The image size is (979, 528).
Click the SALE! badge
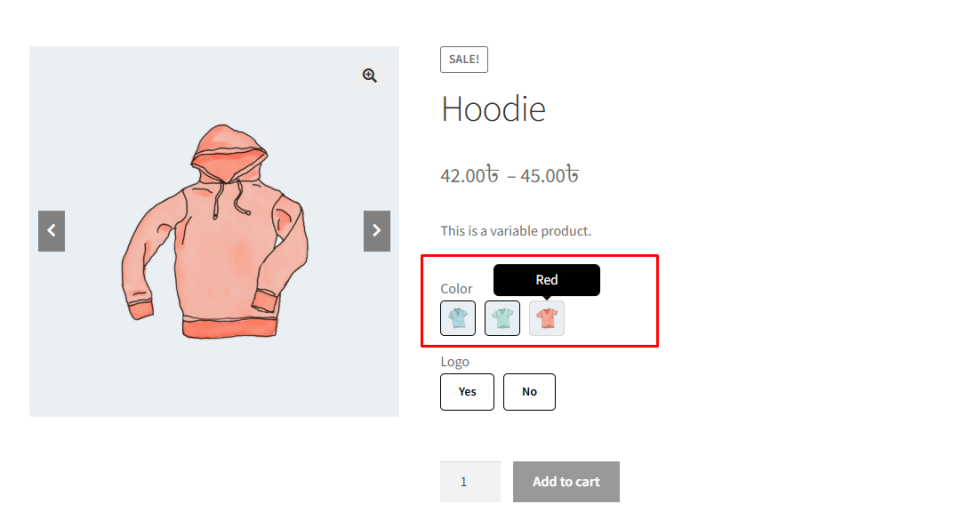pos(464,59)
